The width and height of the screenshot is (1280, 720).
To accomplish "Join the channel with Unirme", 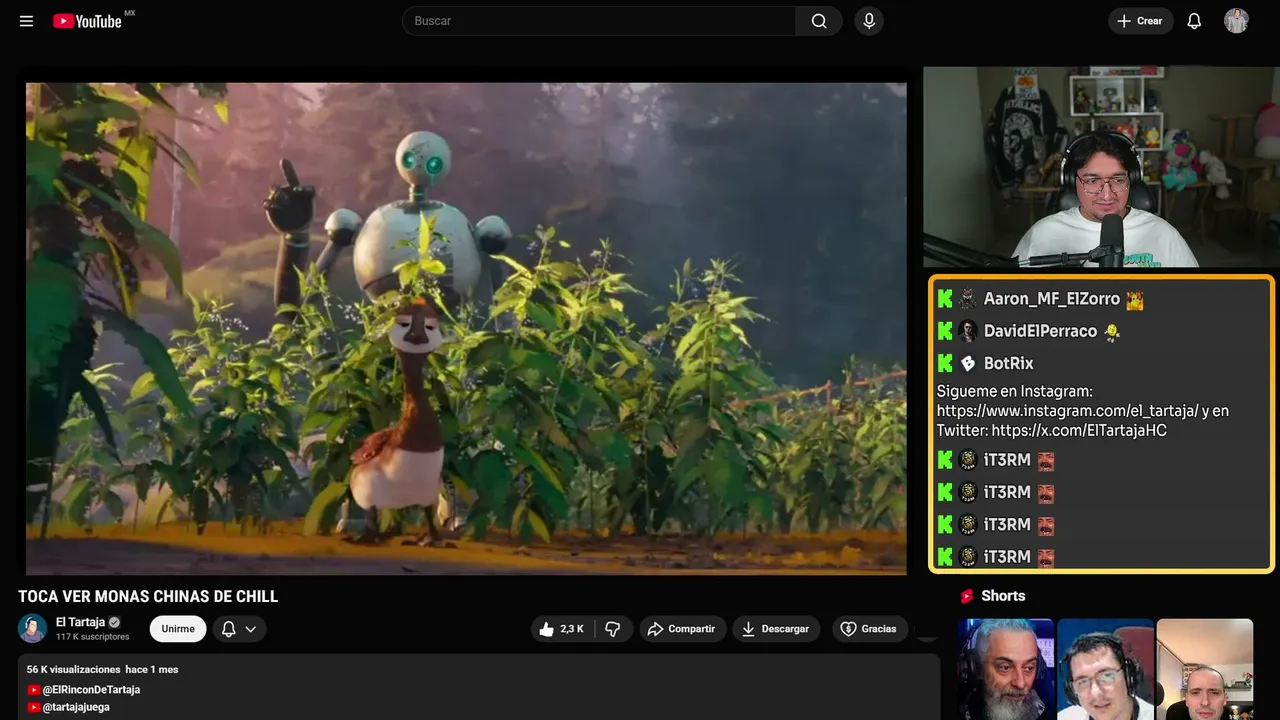I will 178,629.
